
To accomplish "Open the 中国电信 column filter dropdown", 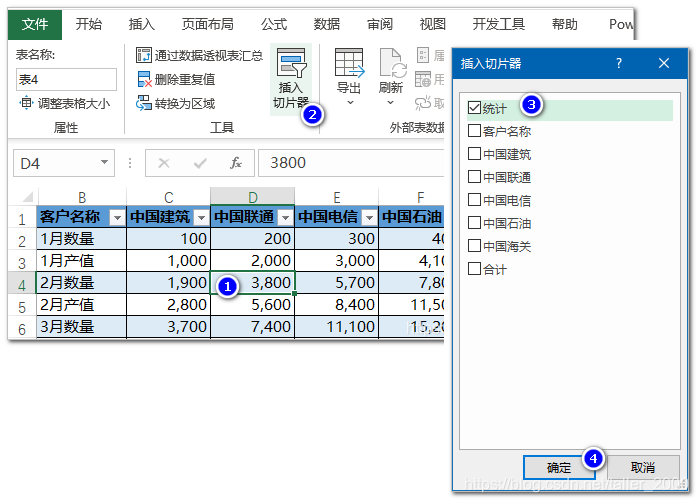I will (369, 218).
